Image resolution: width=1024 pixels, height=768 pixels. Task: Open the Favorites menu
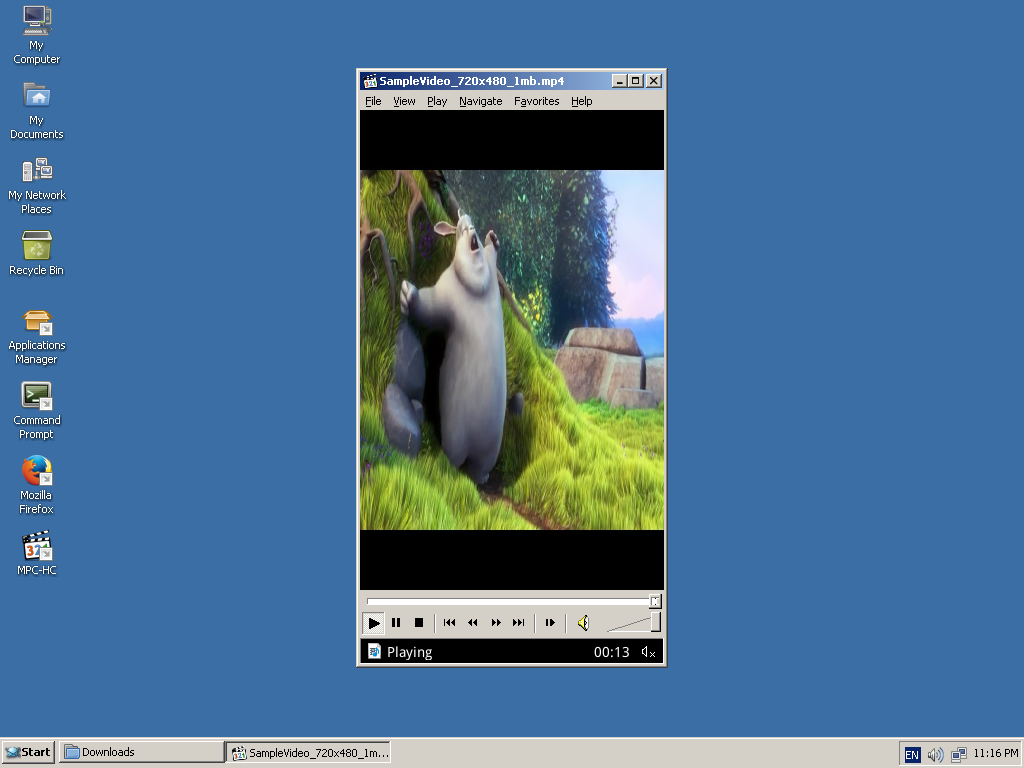tap(536, 101)
